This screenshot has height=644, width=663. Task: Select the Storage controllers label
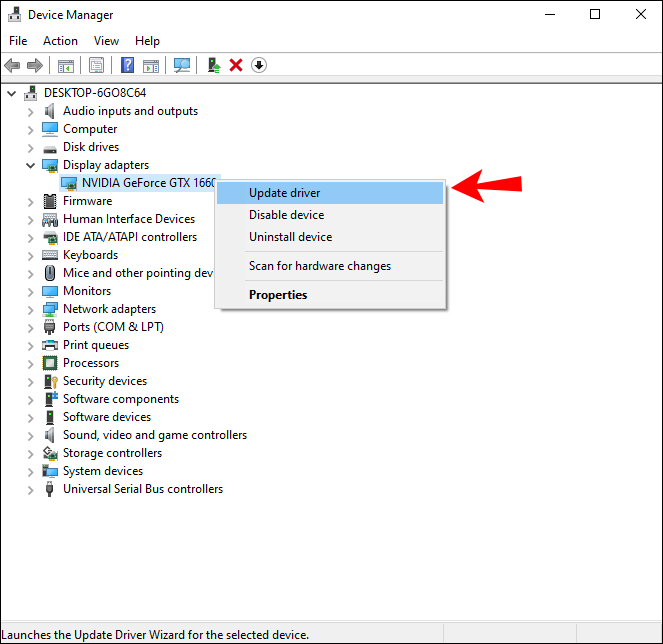tap(112, 453)
